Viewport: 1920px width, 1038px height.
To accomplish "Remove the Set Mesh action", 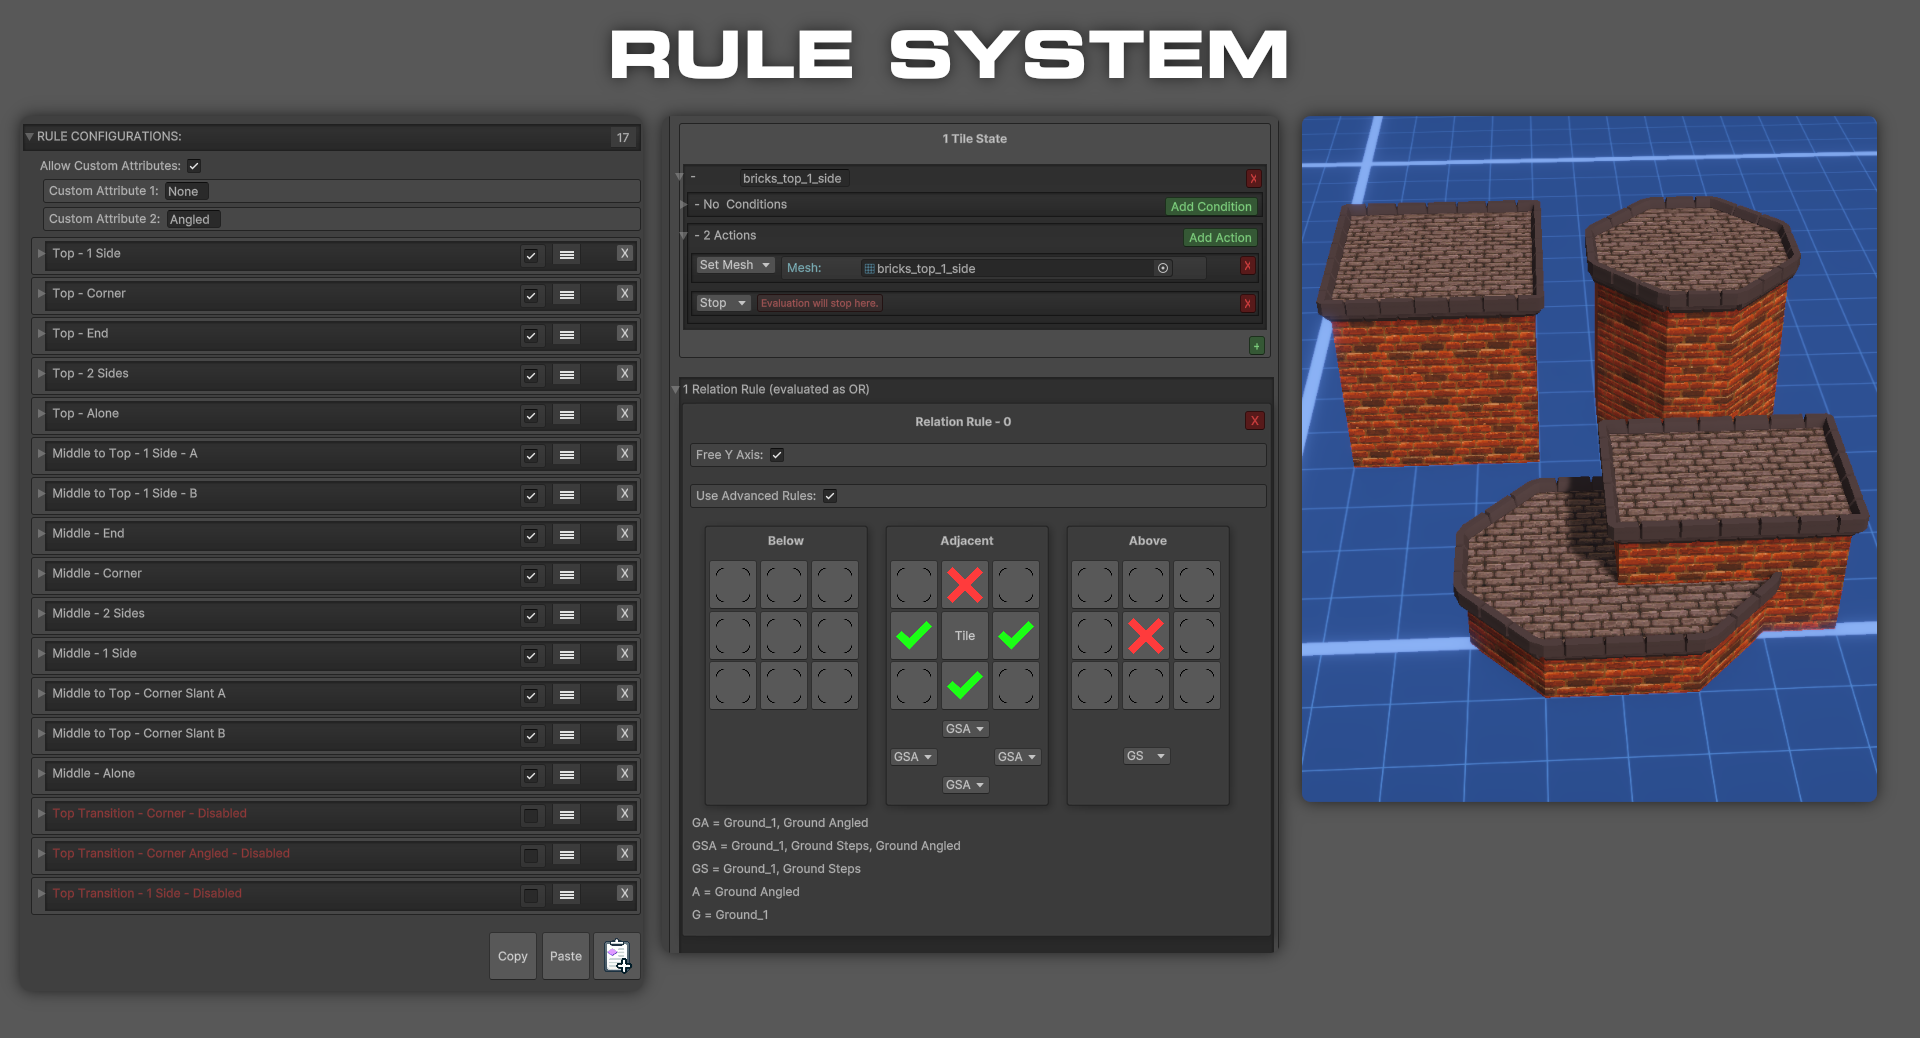I will click(1247, 266).
